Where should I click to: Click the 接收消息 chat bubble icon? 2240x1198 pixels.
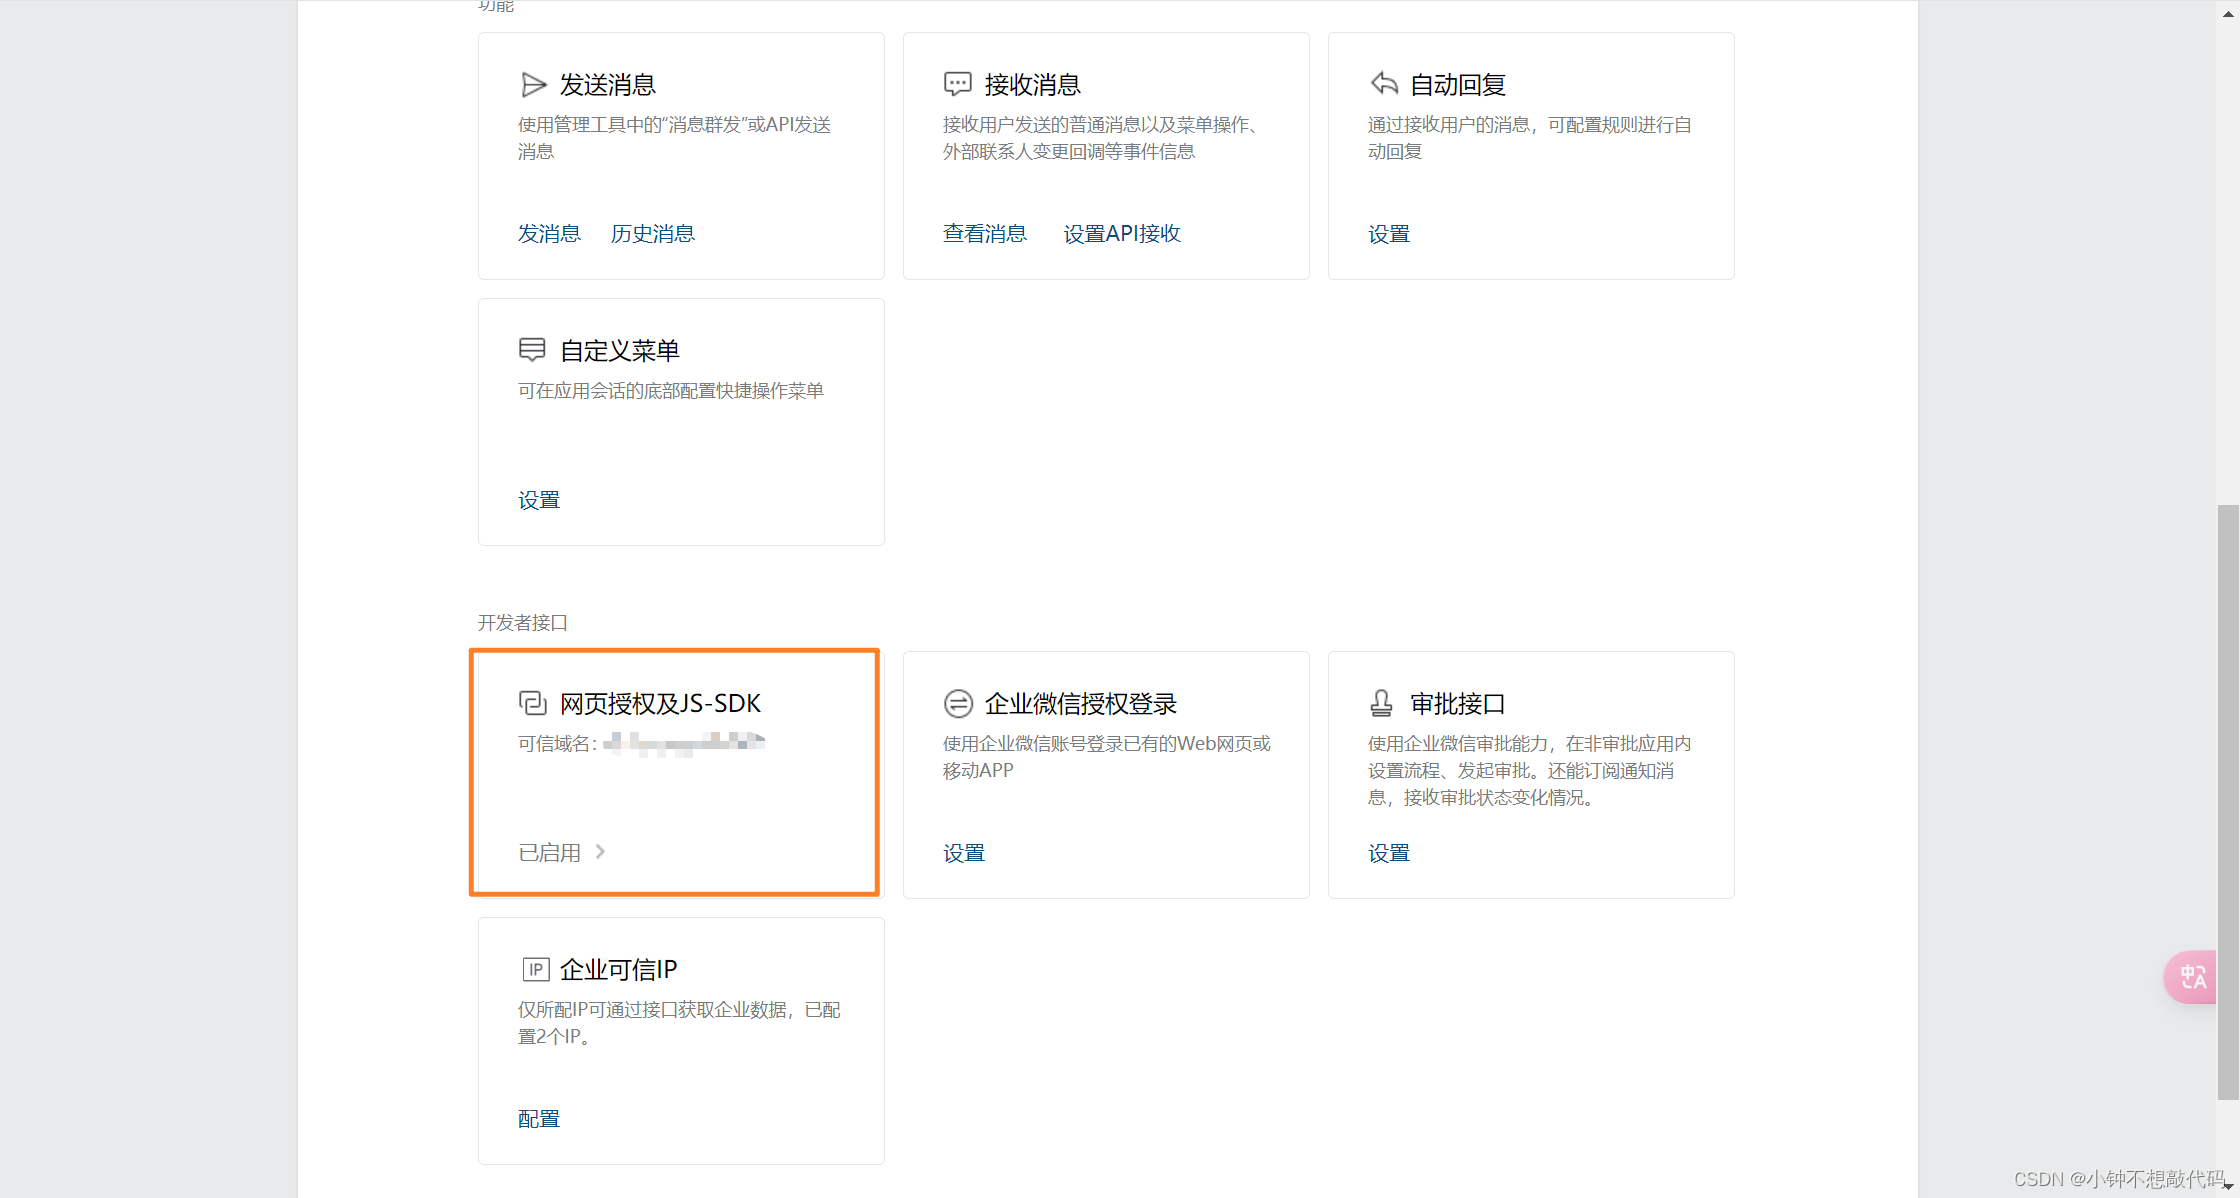point(959,84)
